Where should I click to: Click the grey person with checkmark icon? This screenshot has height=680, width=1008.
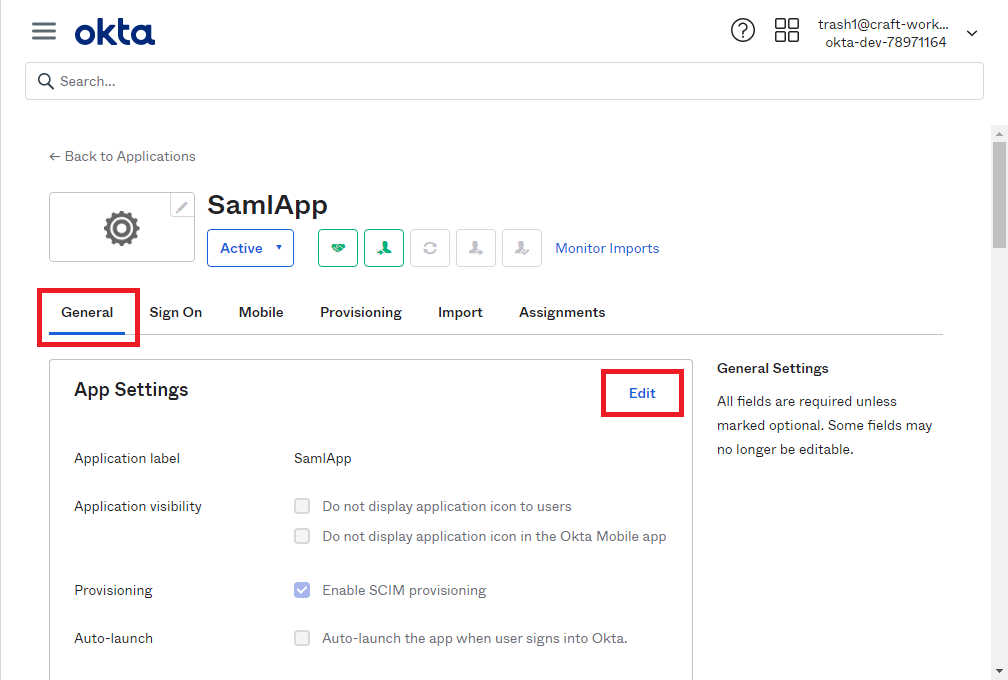[x=522, y=248]
